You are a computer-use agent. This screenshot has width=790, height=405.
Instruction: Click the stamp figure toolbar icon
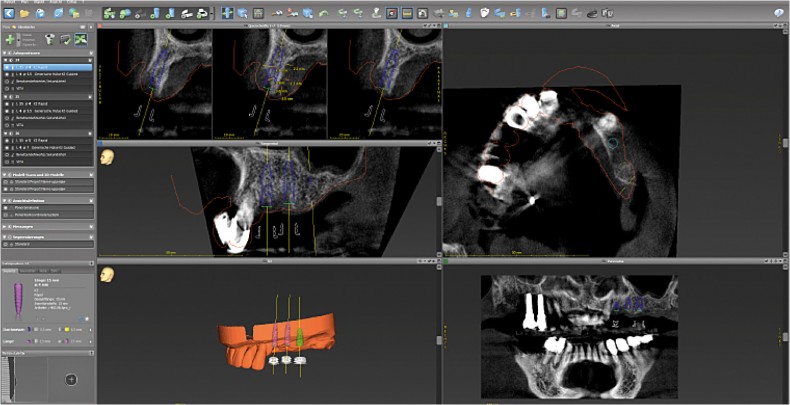click(376, 13)
